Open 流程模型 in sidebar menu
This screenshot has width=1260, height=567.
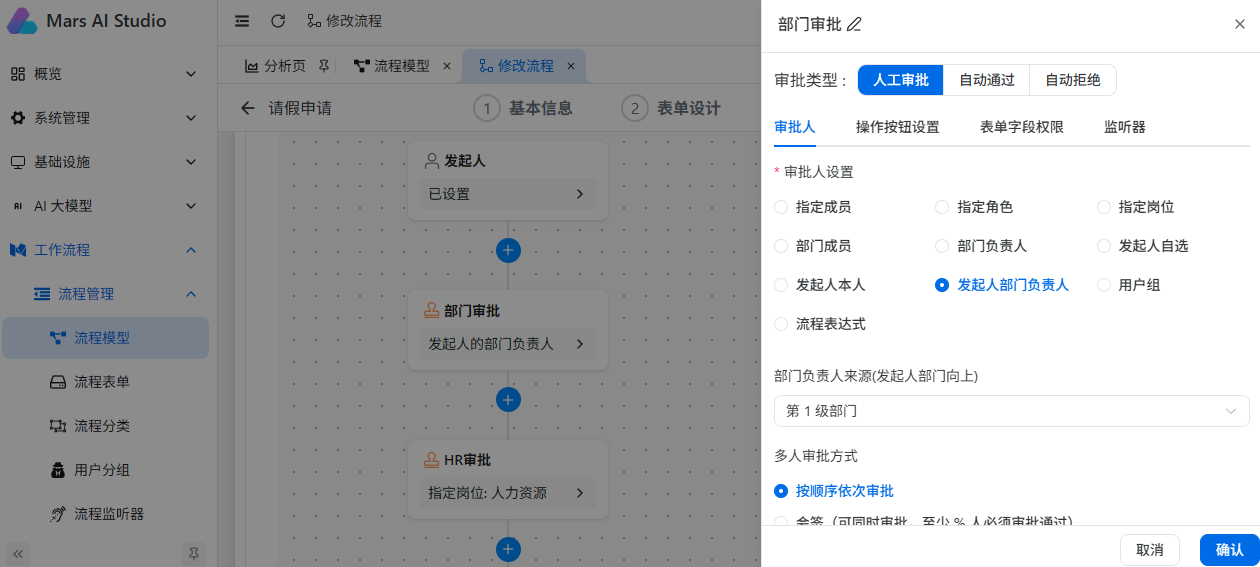coord(105,338)
